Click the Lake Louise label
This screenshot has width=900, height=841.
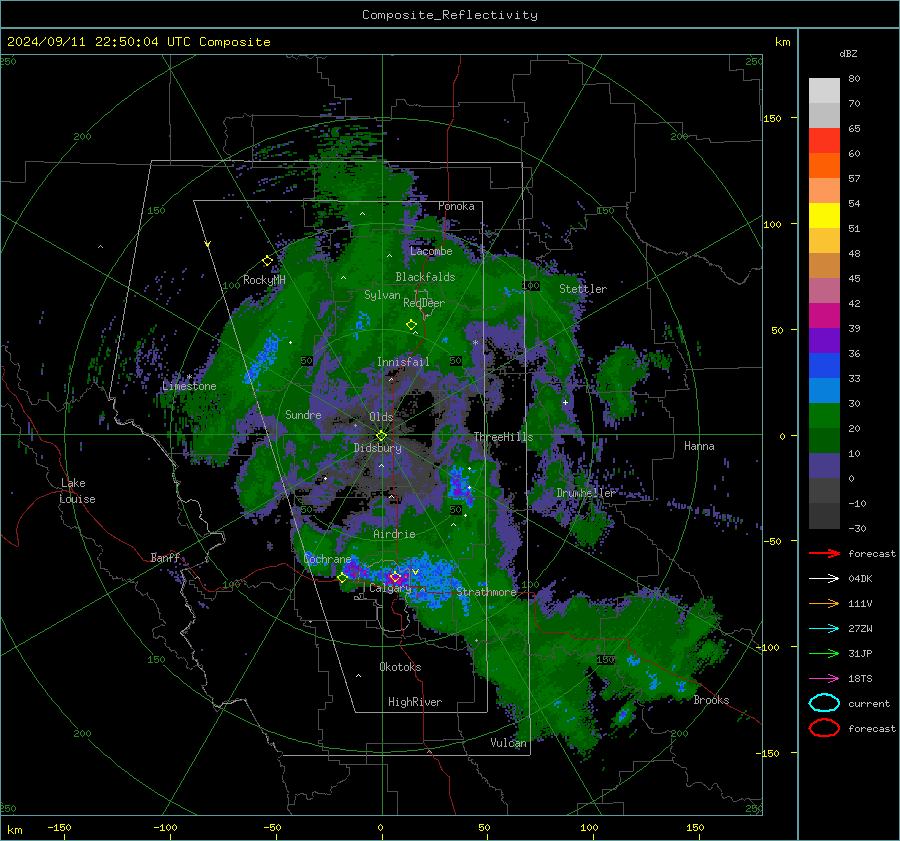click(x=77, y=491)
